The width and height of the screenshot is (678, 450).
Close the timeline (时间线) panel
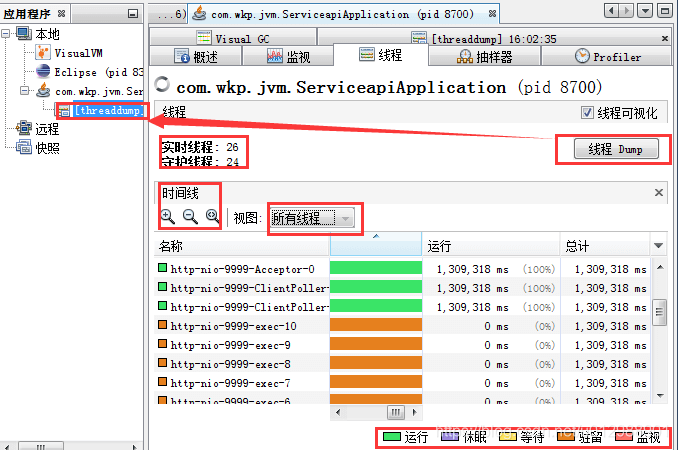pos(659,192)
